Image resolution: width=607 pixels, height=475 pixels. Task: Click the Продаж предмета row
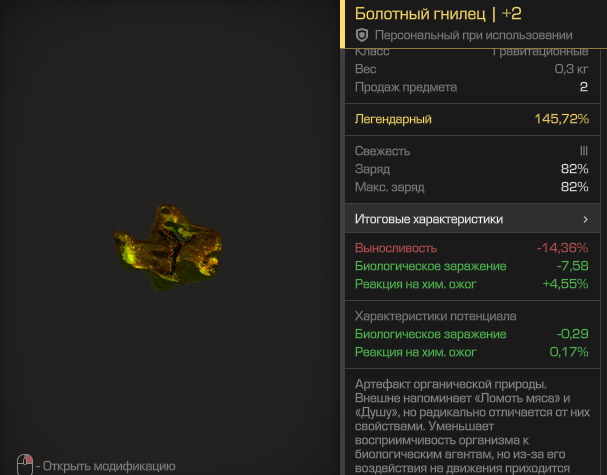pyautogui.click(x=472, y=87)
